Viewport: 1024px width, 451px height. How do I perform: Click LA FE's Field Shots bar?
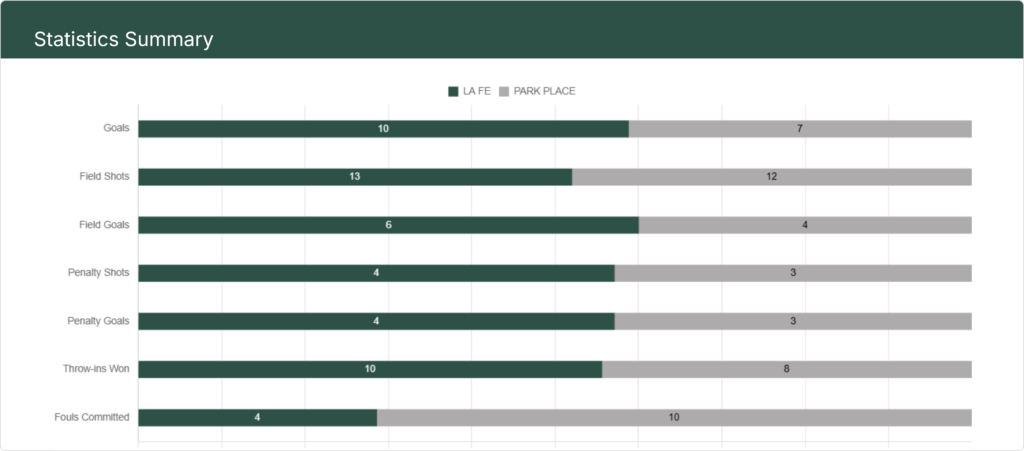pos(355,177)
